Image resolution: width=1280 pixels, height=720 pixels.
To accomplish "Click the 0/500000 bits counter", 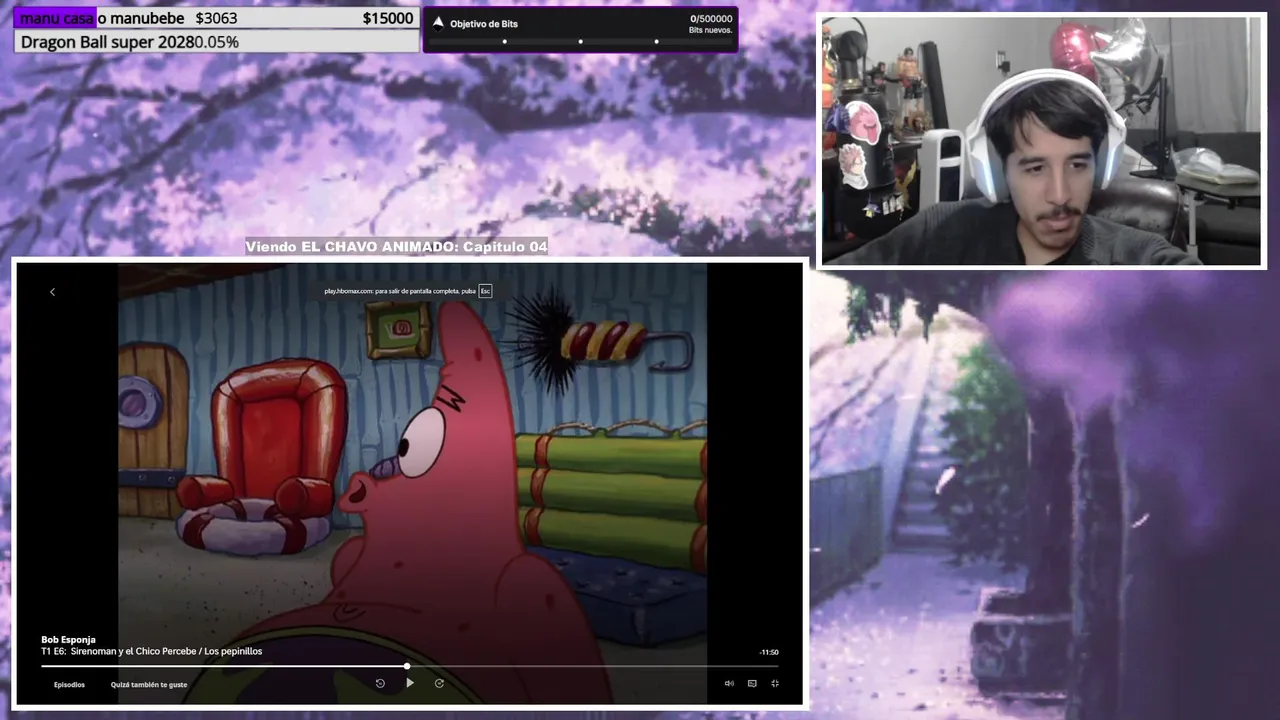I will [x=711, y=19].
